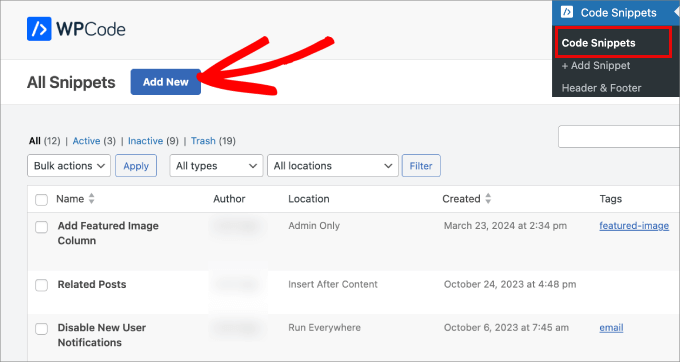Show All snippets filter
The image size is (680, 362).
(x=35, y=141)
